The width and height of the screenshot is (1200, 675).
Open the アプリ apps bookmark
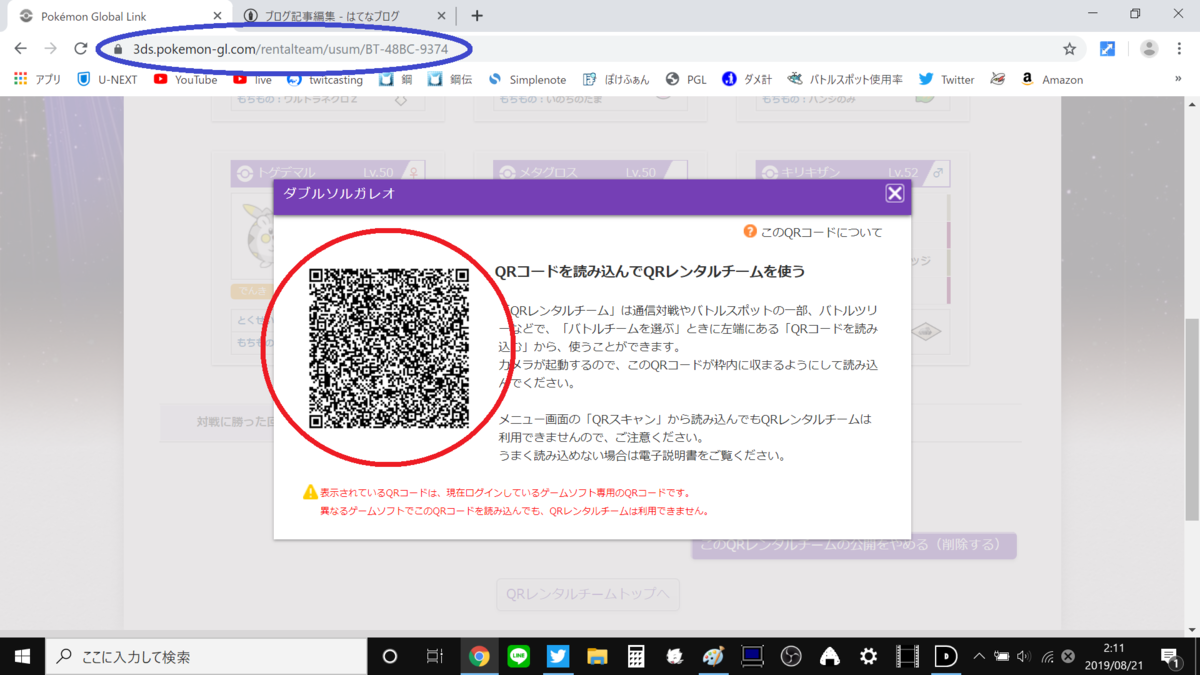click(38, 79)
